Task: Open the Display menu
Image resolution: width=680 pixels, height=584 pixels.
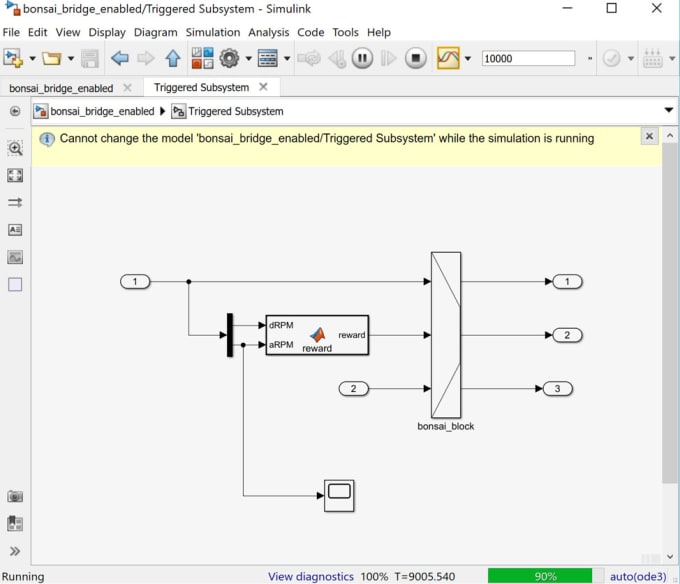Action: [x=107, y=33]
